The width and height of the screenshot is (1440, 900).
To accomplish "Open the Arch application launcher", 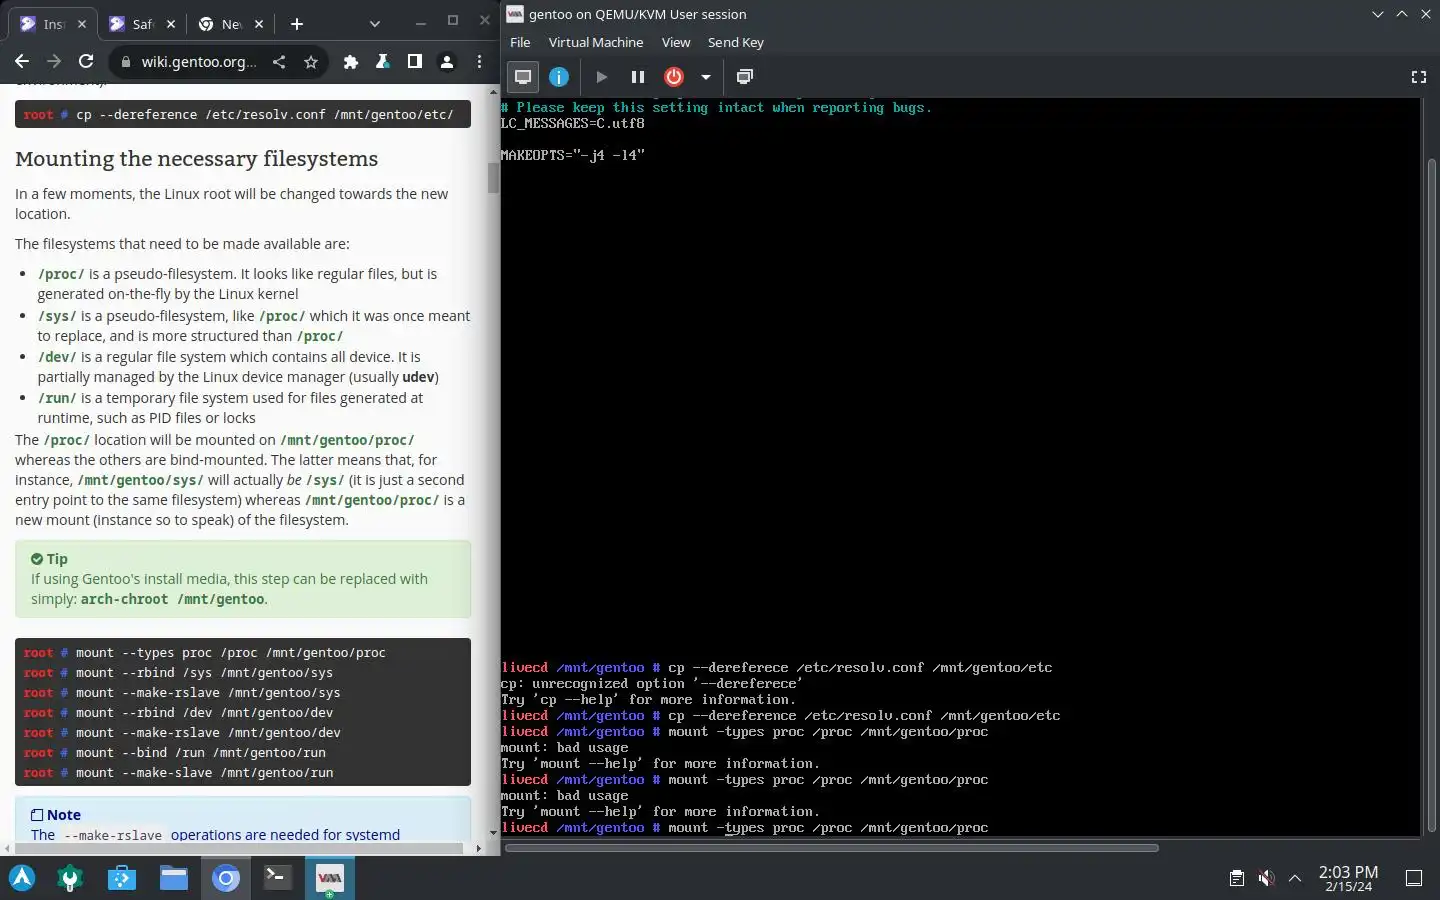I will click(x=22, y=878).
